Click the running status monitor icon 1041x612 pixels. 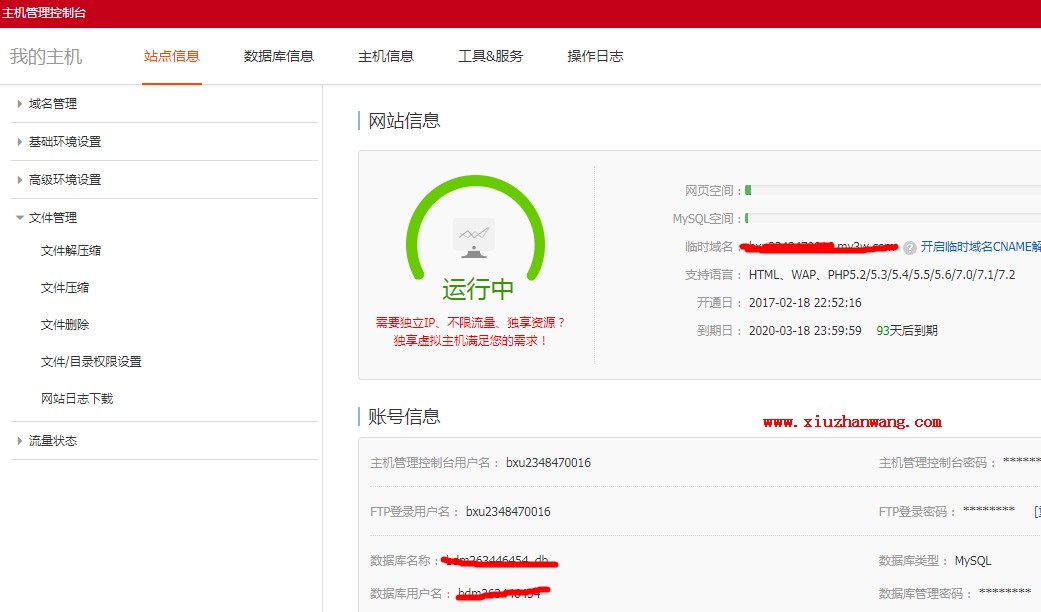[x=474, y=236]
